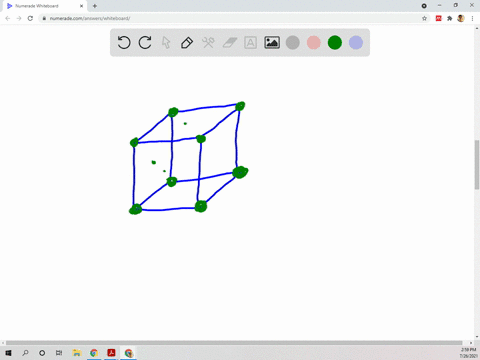This screenshot has width=480, height=360.
Task: Open the Windows Start menu
Action: click(x=8, y=353)
